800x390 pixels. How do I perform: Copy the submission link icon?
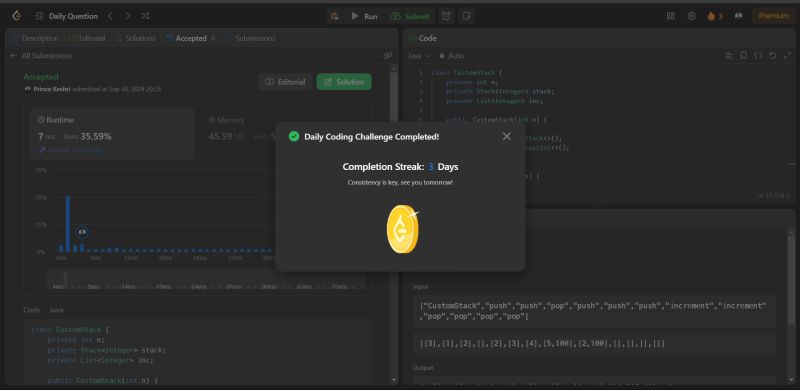pos(388,56)
